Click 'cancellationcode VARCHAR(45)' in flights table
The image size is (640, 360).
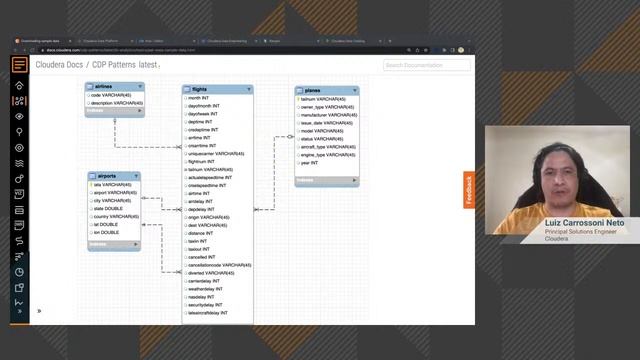pos(220,265)
